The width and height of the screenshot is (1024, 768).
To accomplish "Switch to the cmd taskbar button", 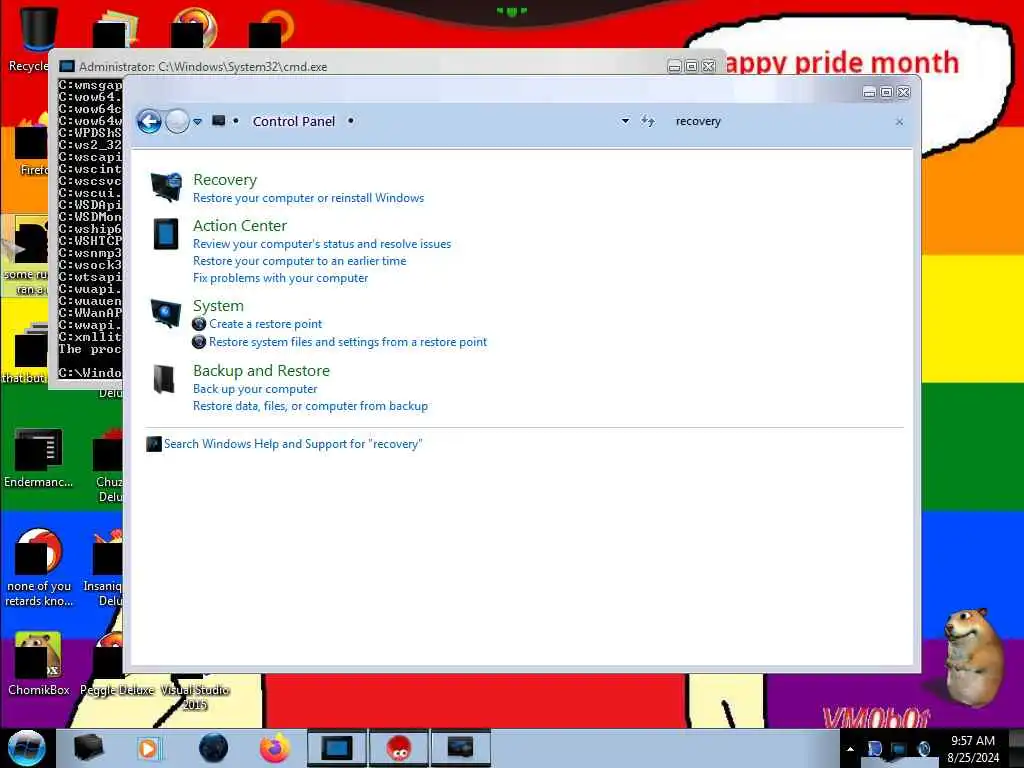I will 337,748.
